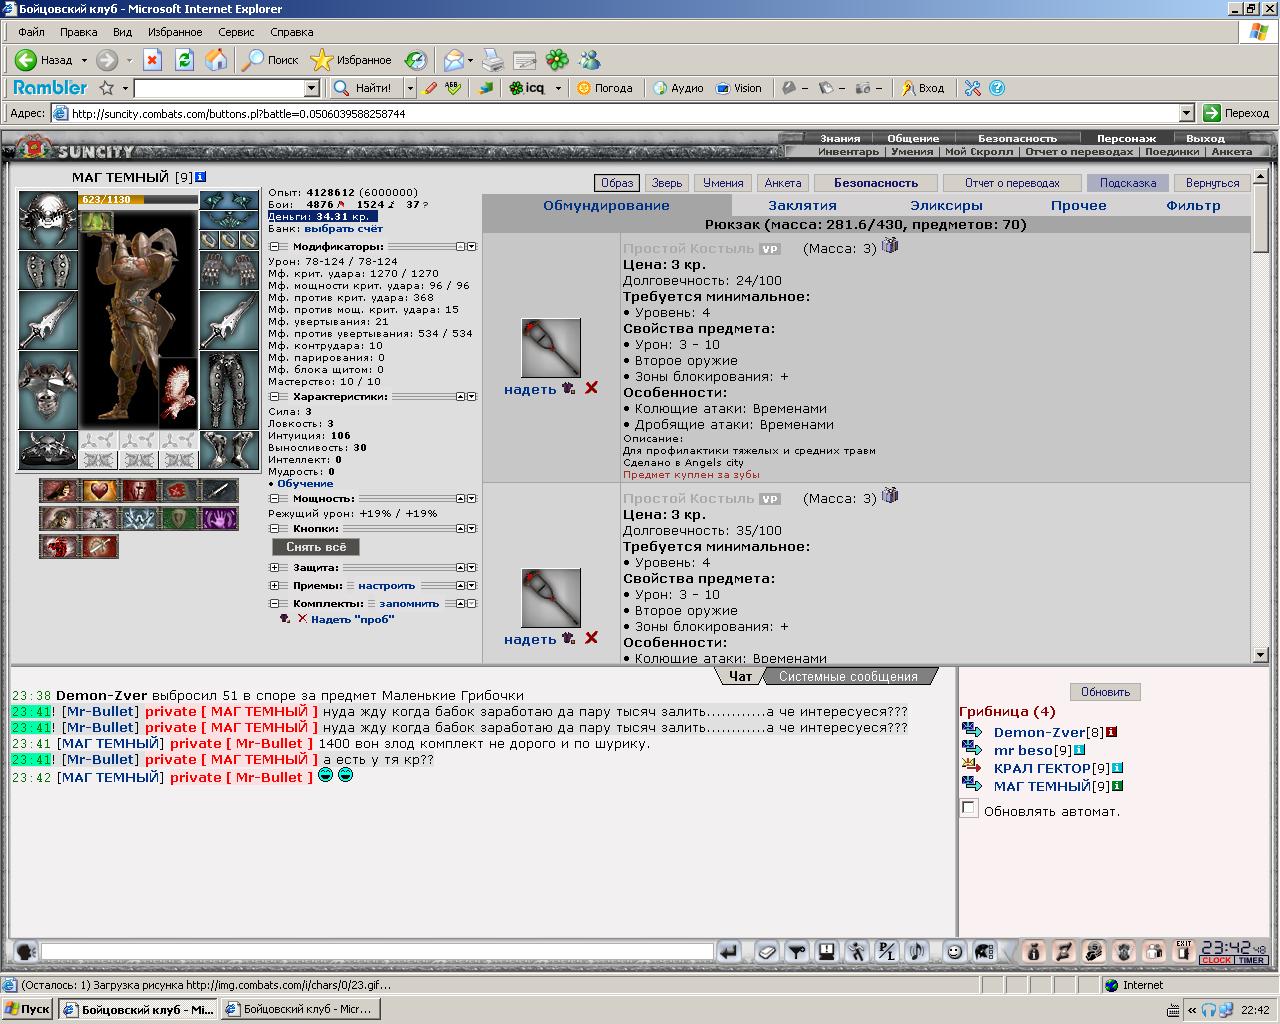
Task: Click into the browser address URL field
Action: 624,113
